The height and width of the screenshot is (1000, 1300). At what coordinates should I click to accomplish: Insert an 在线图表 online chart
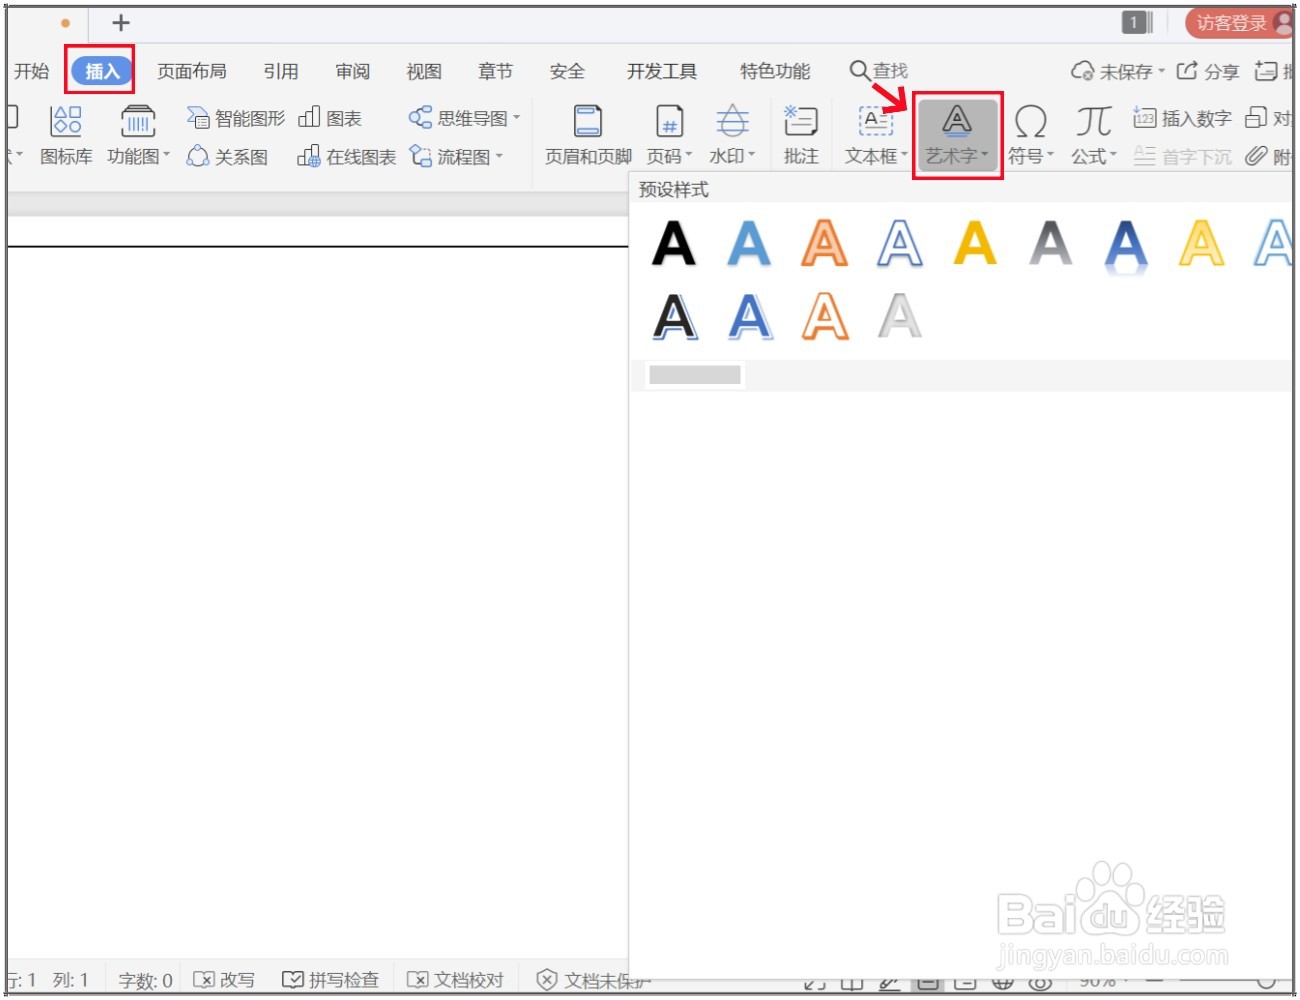tap(347, 157)
